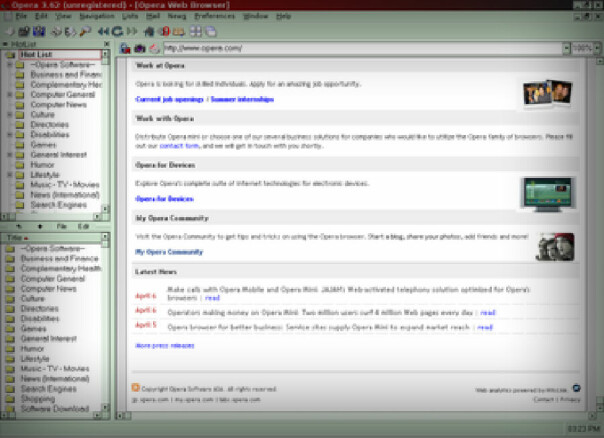Click the Print icon in main toolbar
604x438 pixels.
tap(56, 32)
